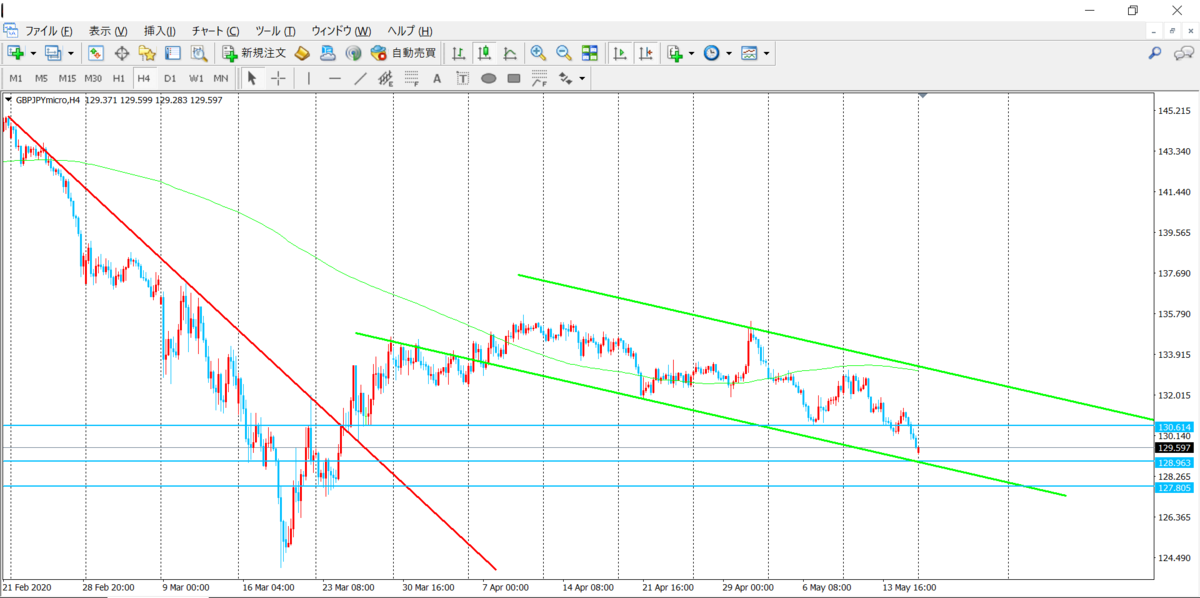Screen dimensions: 1200x598
Task: Switch timeframe to H1
Action: point(119,78)
